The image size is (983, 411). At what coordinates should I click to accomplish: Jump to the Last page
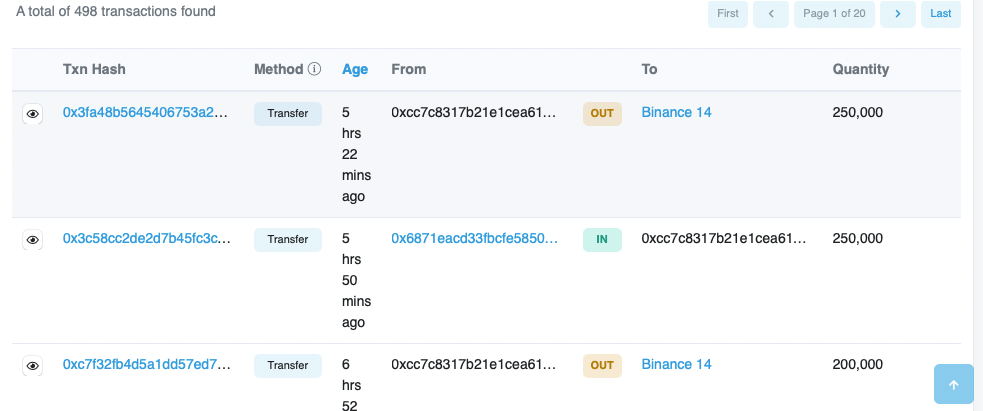(940, 14)
